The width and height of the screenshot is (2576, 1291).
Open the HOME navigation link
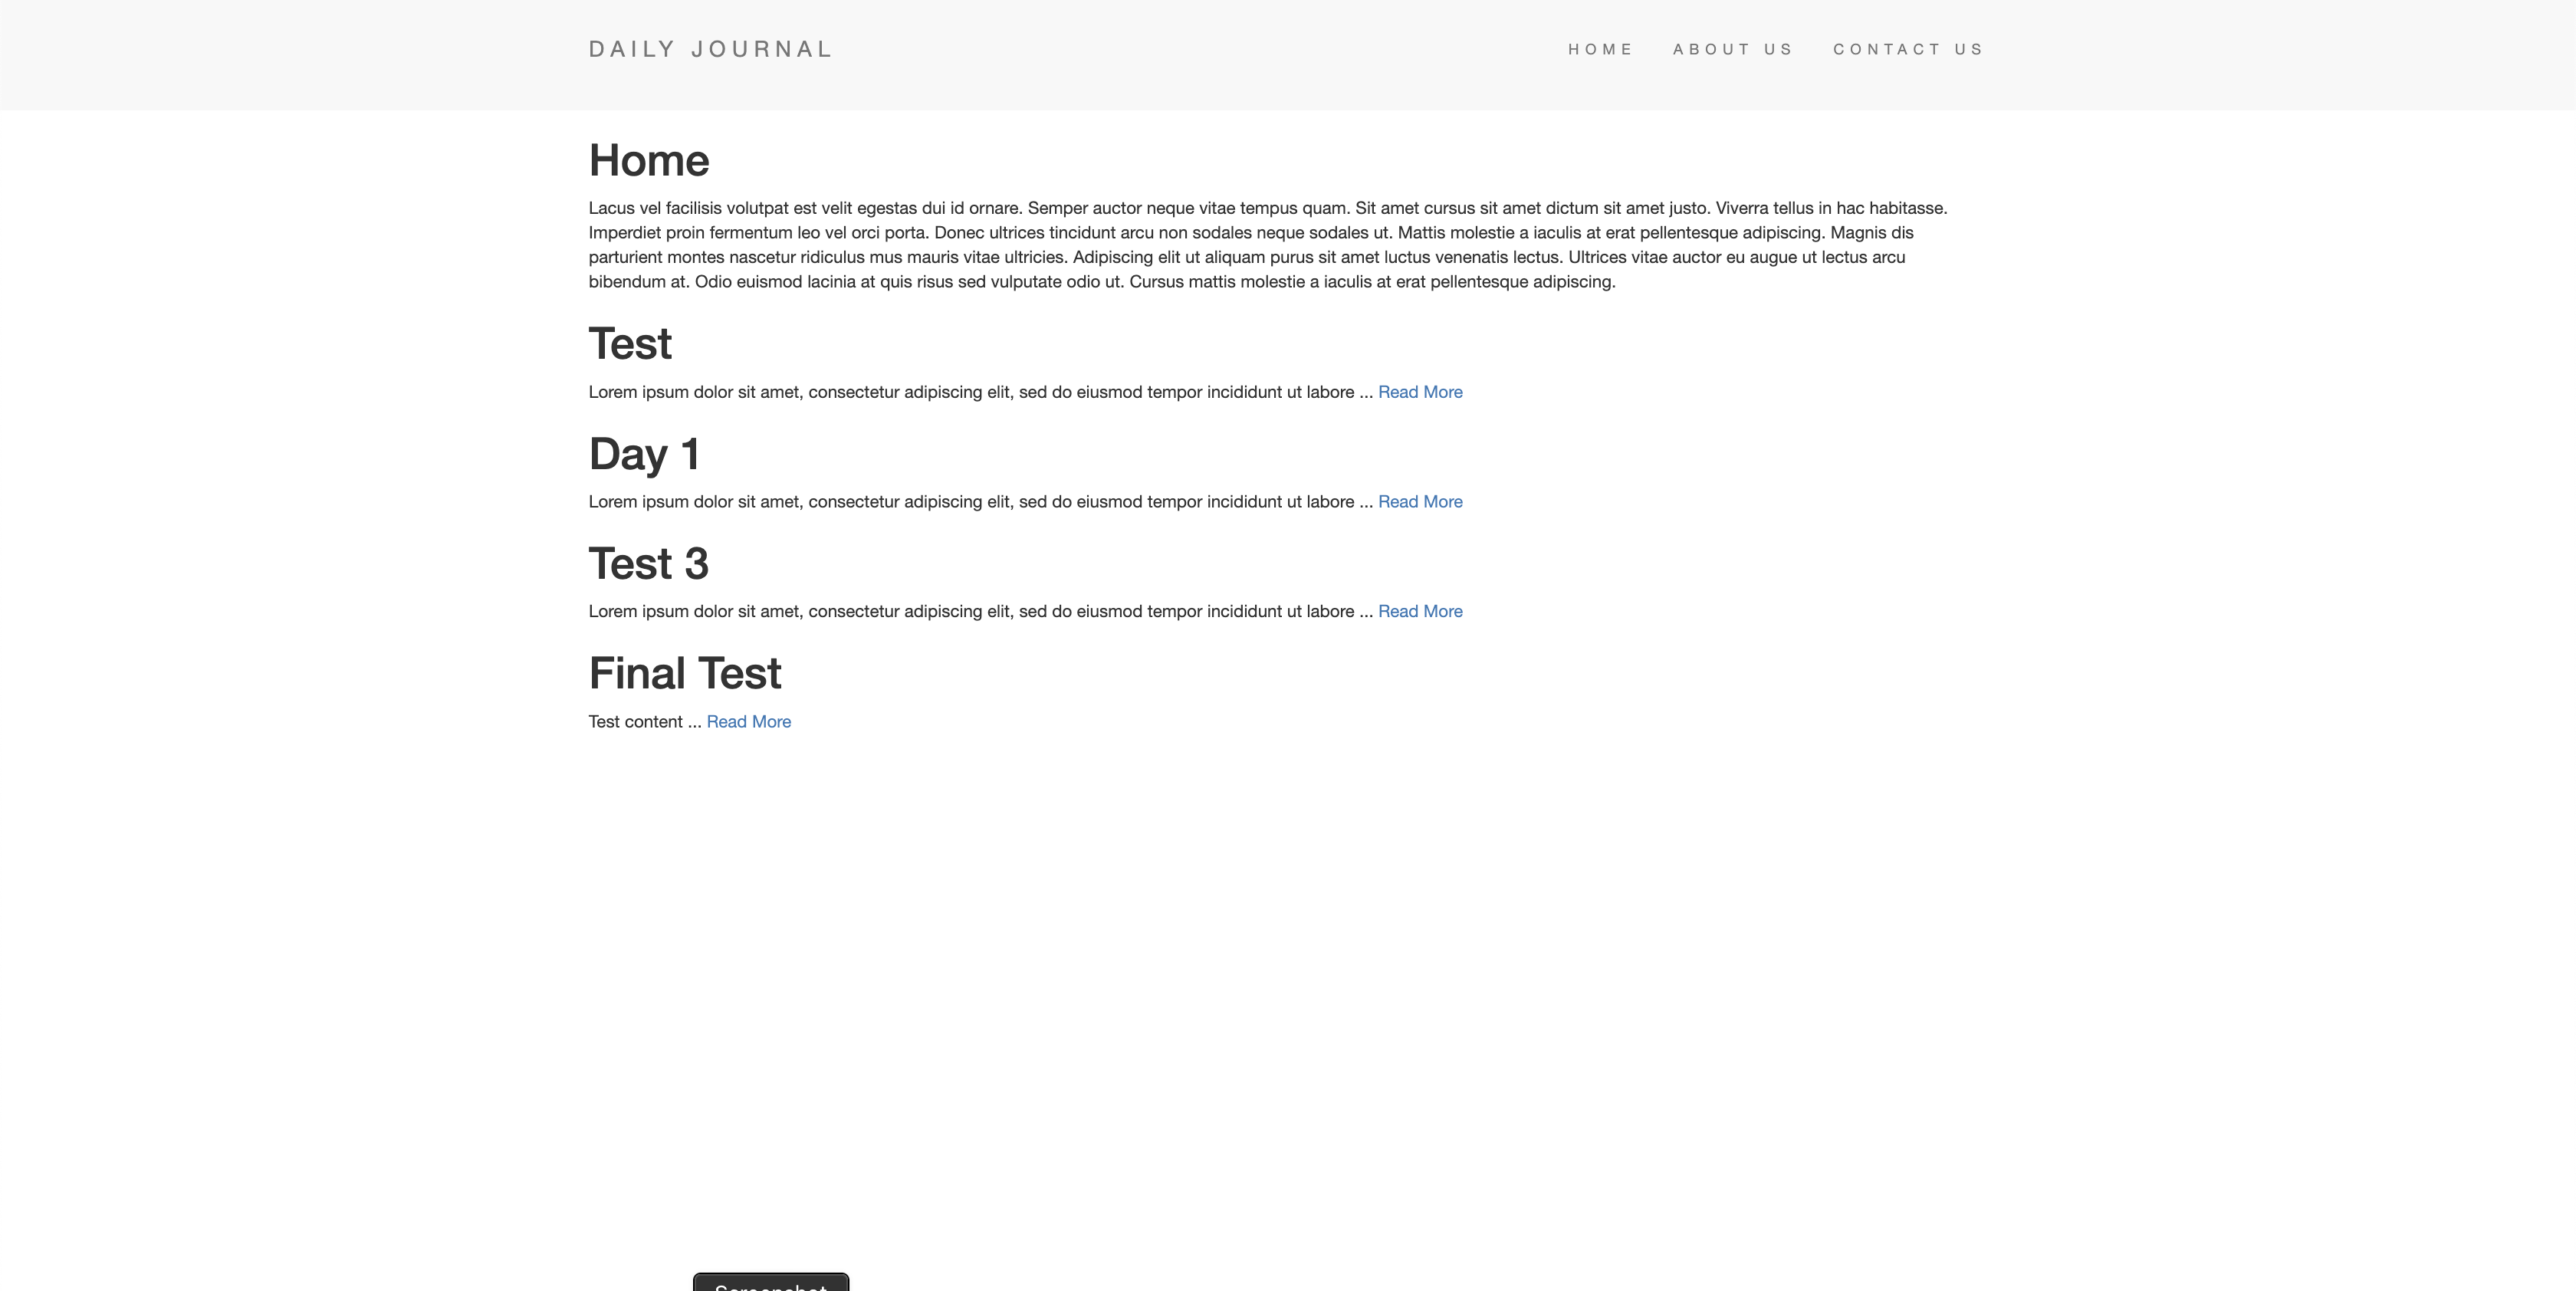click(x=1600, y=48)
